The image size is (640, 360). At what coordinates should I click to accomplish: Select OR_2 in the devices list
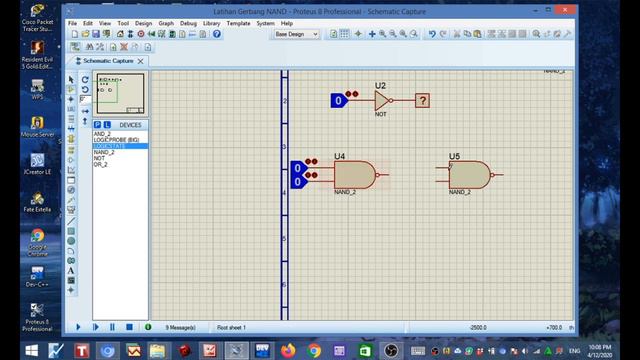[100, 164]
